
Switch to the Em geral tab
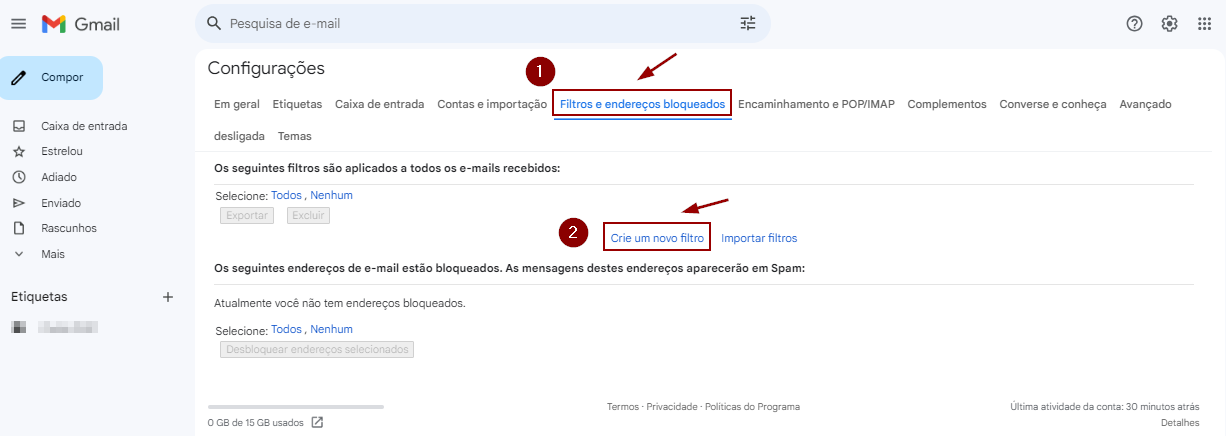pyautogui.click(x=237, y=104)
